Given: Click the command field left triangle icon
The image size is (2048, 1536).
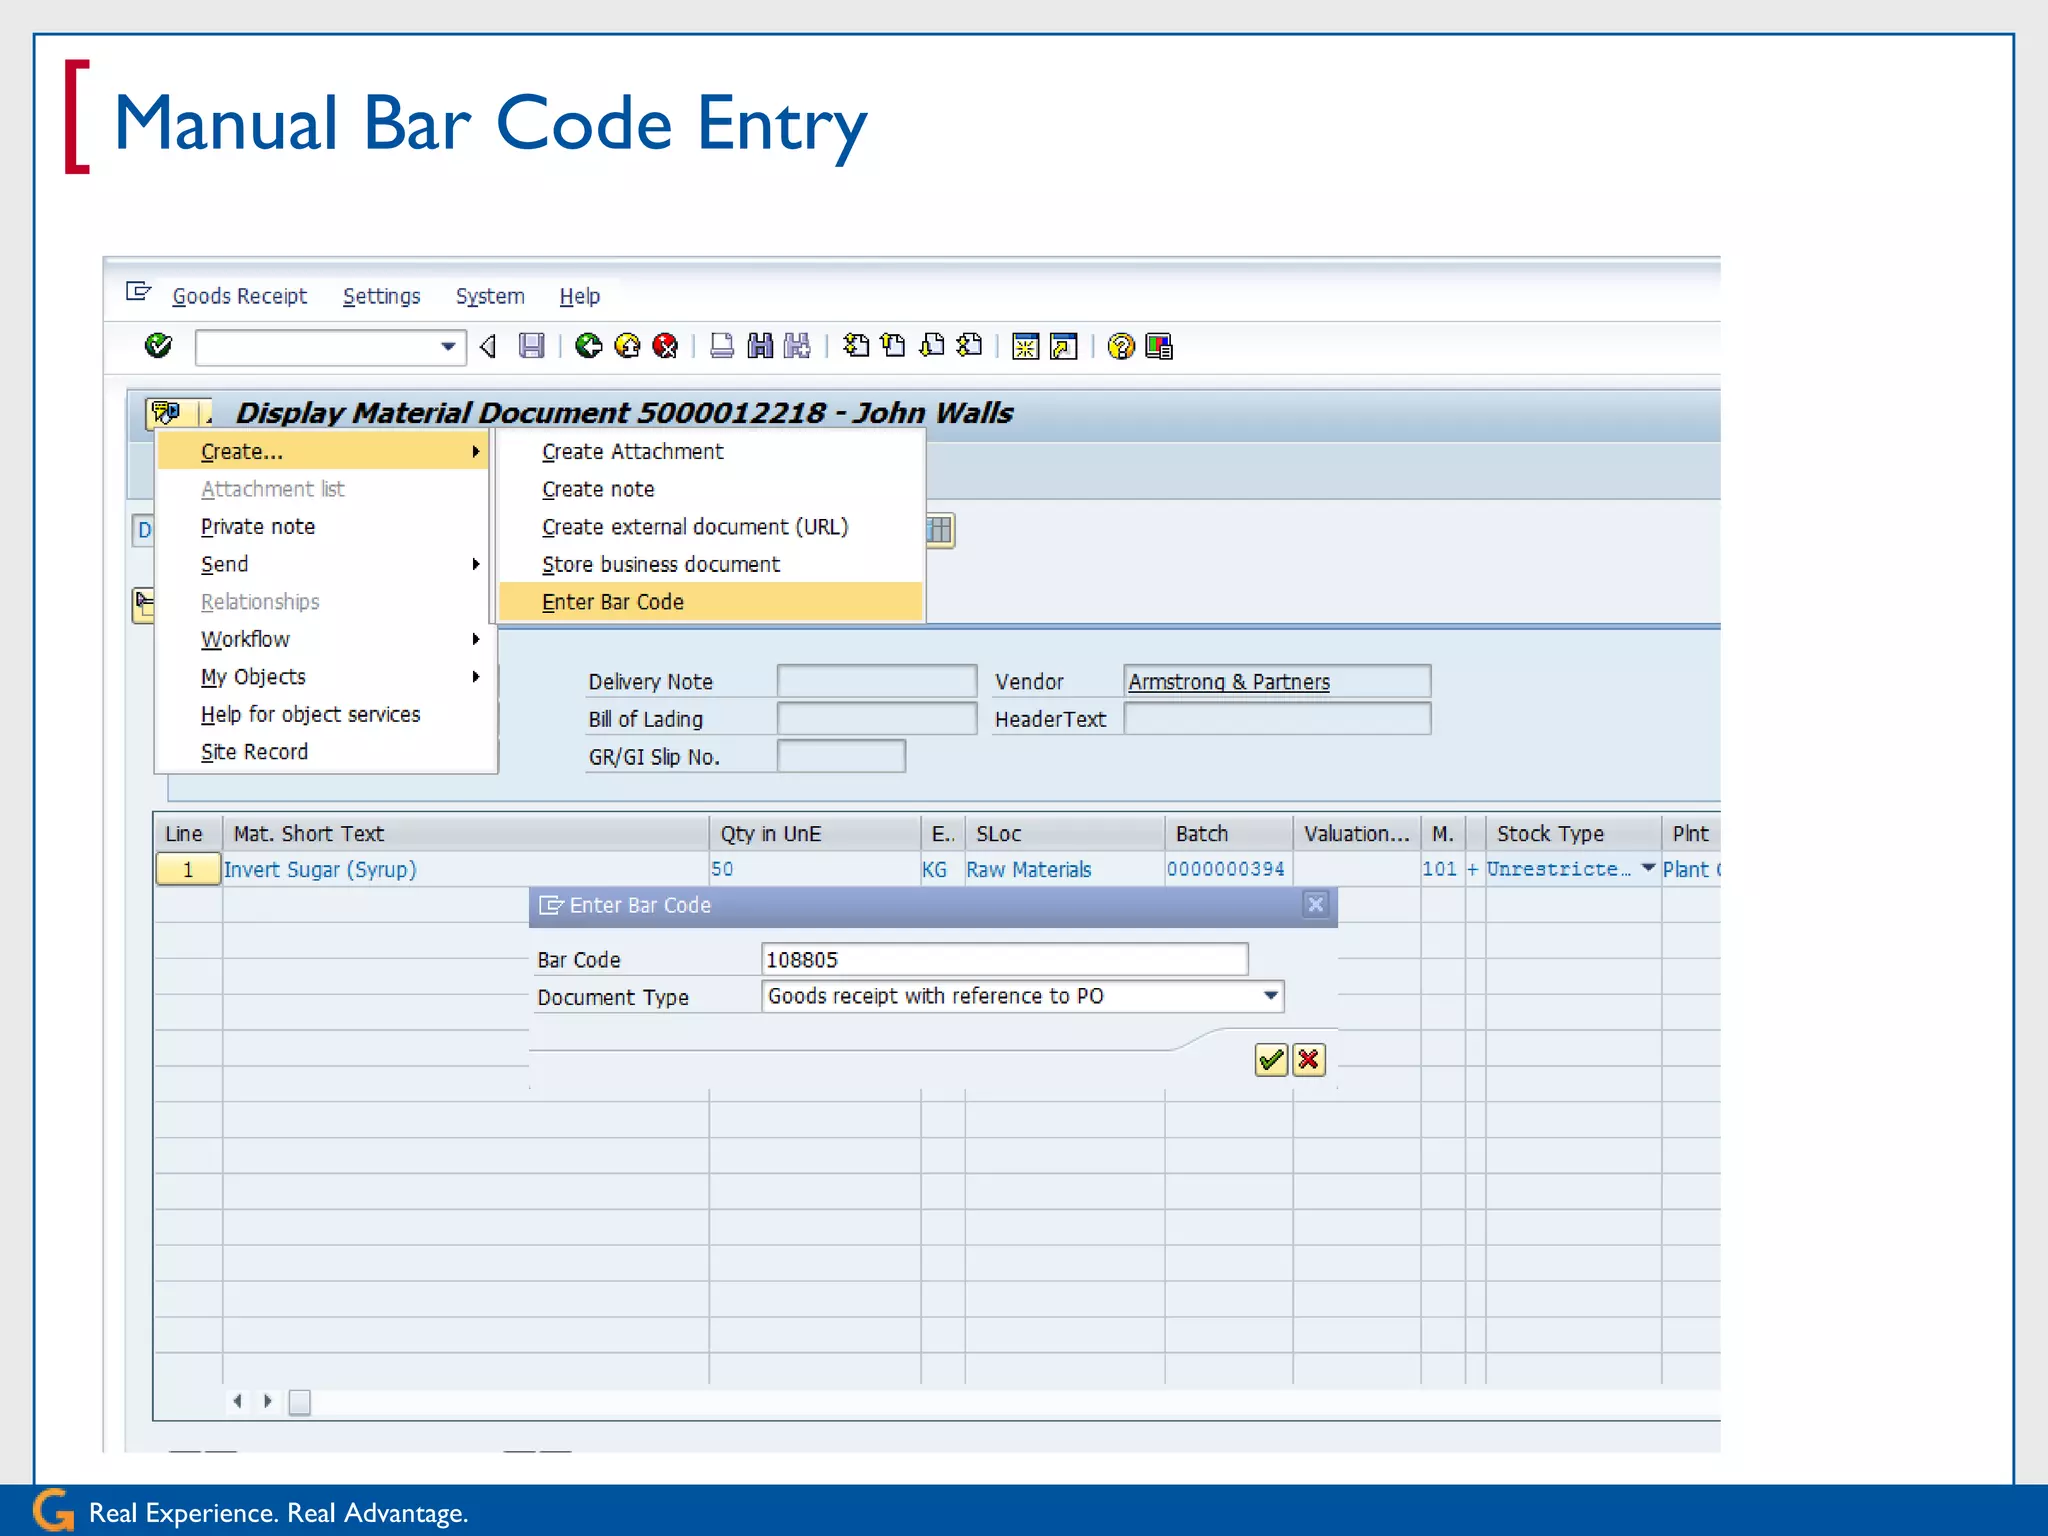Looking at the screenshot, I should pos(488,346).
